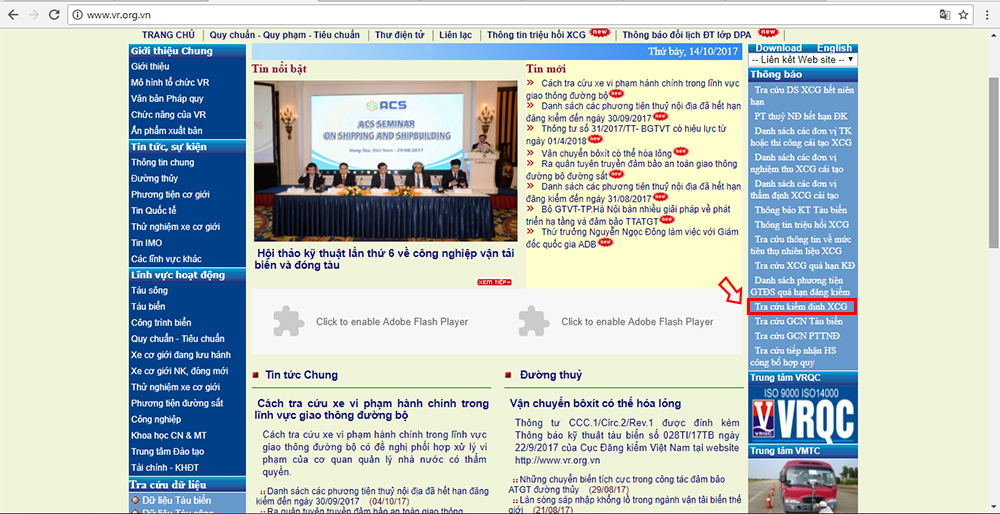Screen dimensions: 1000x514
Task: Open the 'Liên kết Web site' dropdown
Action: click(802, 59)
